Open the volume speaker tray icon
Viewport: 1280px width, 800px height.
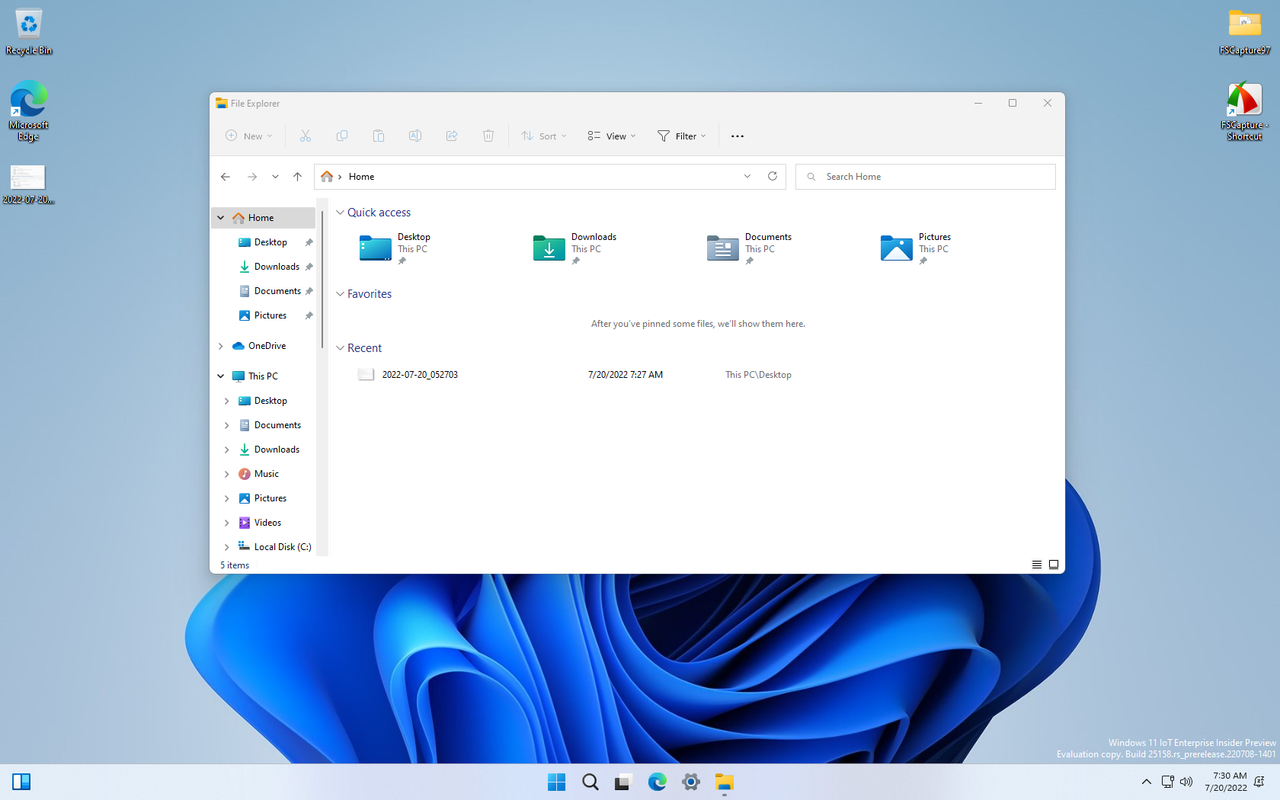point(1186,782)
